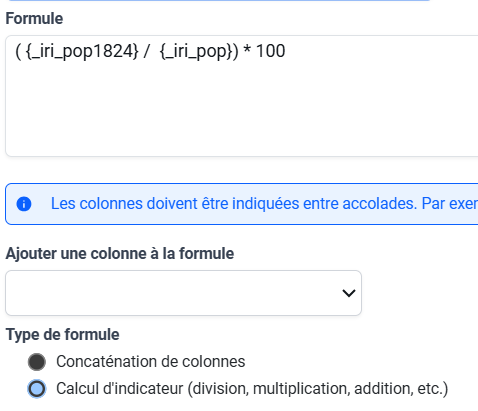Image resolution: width=478 pixels, height=411 pixels.
Task: Open the Ajouter une colonne select box
Action: tap(183, 293)
